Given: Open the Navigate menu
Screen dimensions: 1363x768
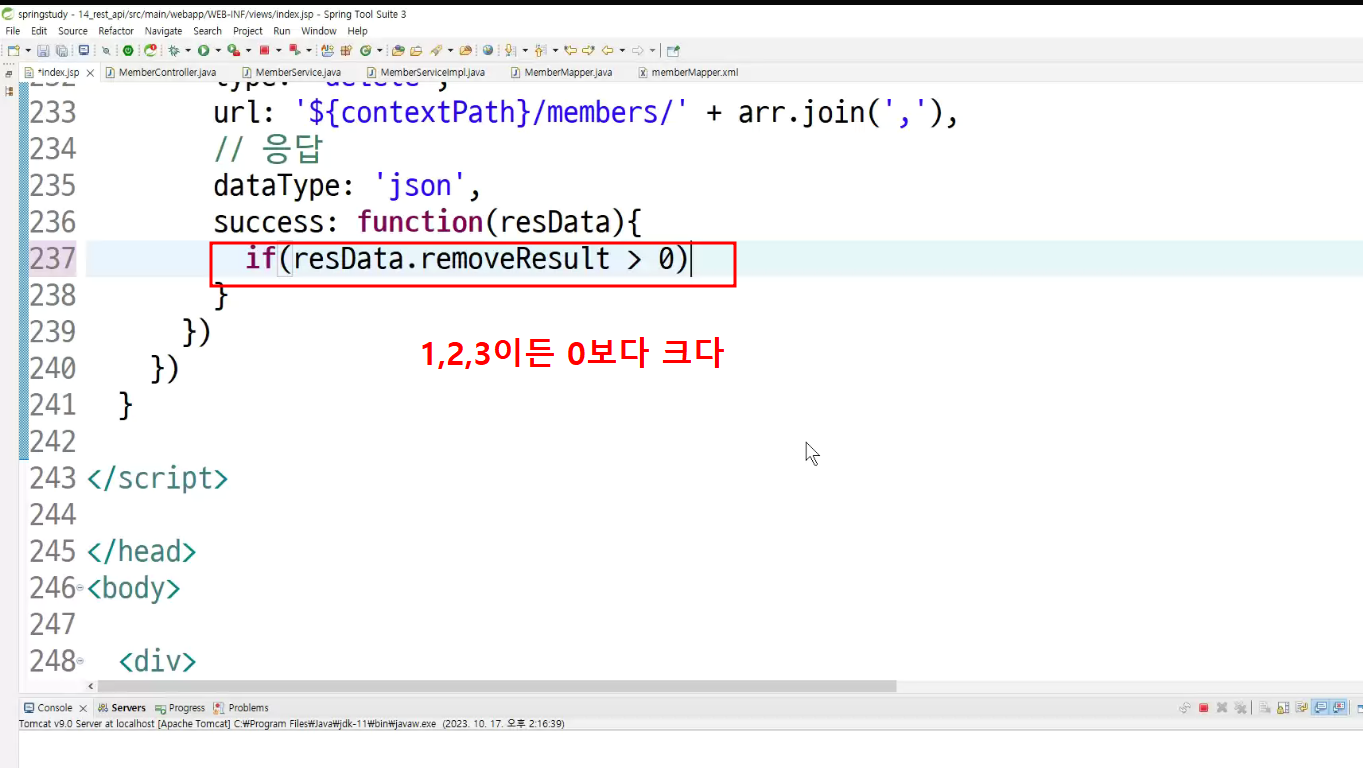Looking at the screenshot, I should tap(163, 31).
